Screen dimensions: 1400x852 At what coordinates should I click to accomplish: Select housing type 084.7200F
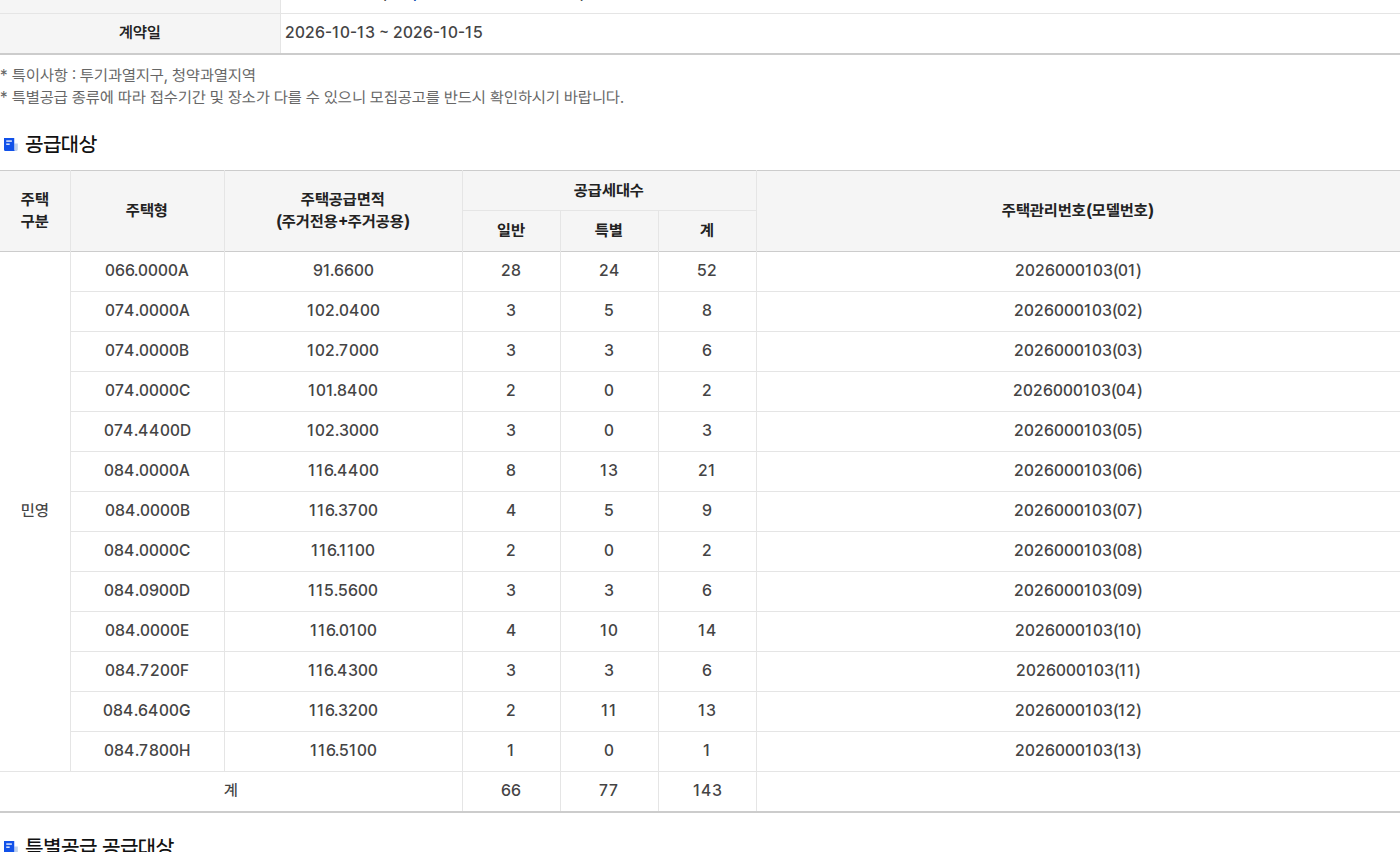point(147,671)
